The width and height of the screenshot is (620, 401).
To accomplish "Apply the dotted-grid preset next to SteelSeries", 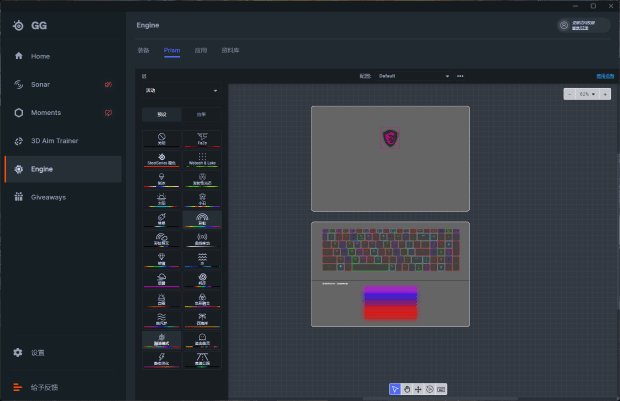I will point(202,159).
